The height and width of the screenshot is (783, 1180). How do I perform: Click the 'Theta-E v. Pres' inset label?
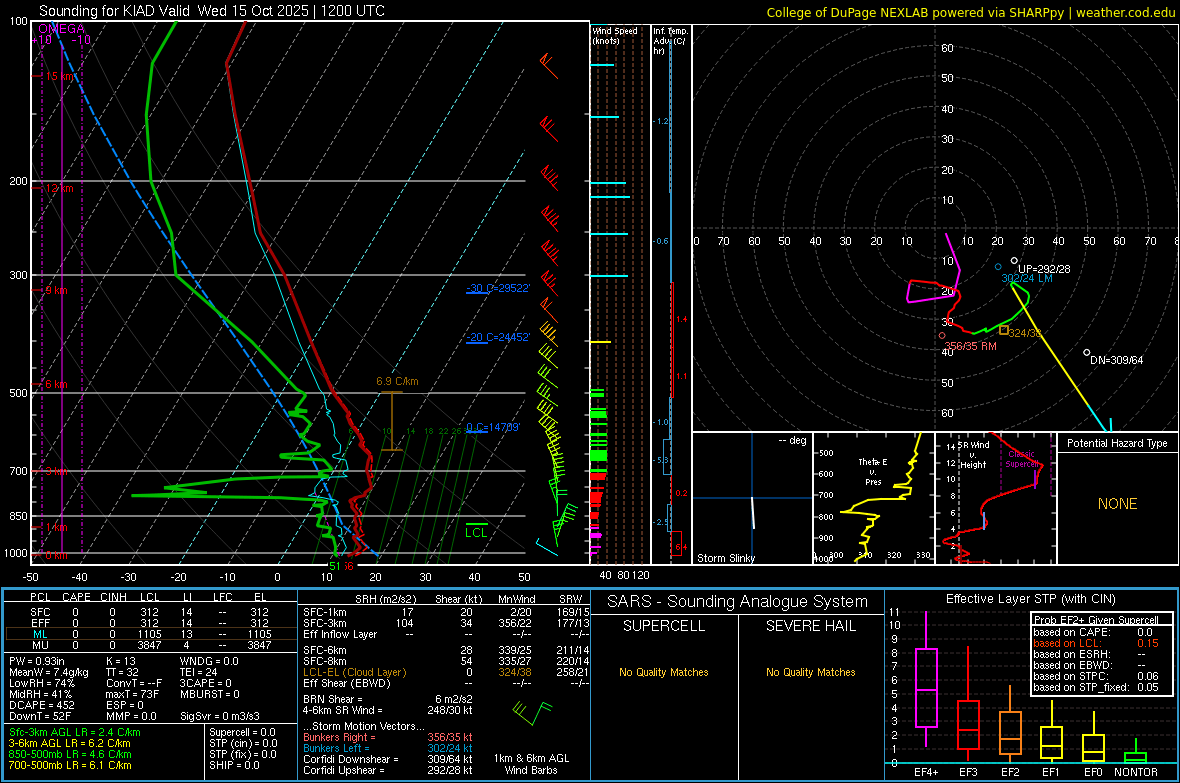point(873,471)
